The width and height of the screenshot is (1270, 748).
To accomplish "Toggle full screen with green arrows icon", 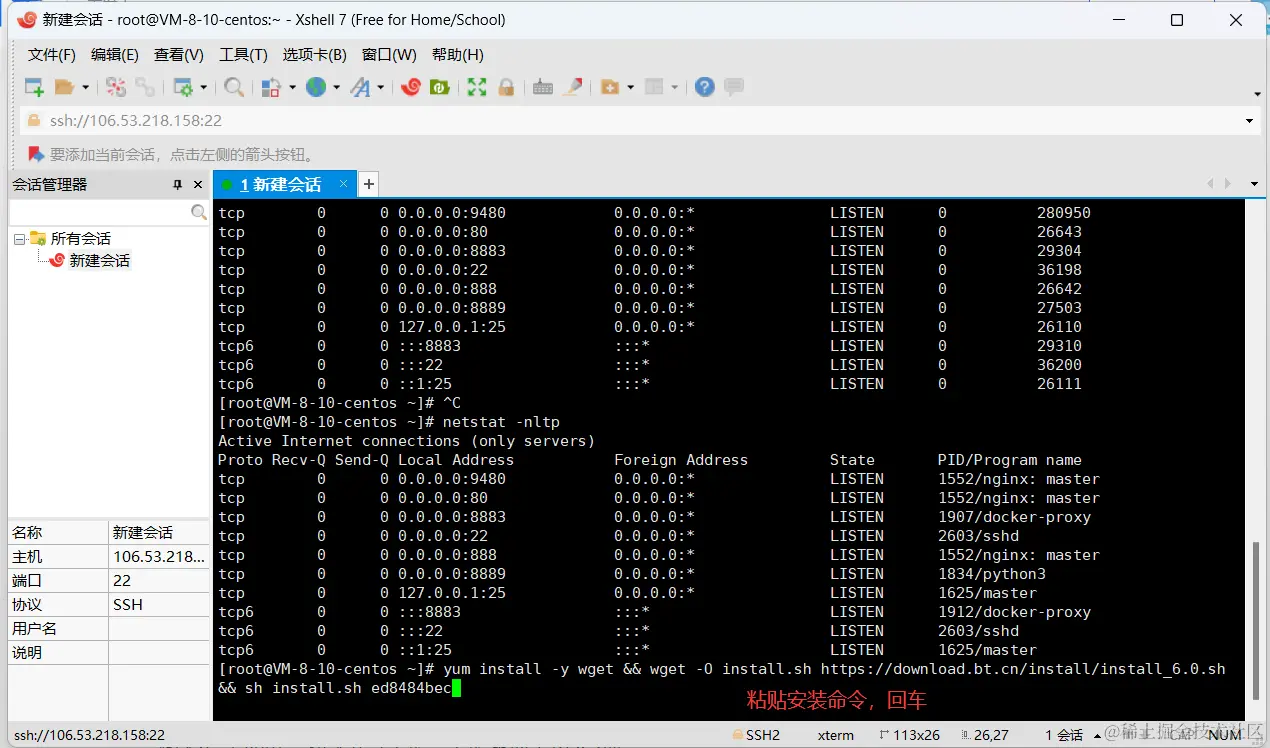I will (x=477, y=87).
